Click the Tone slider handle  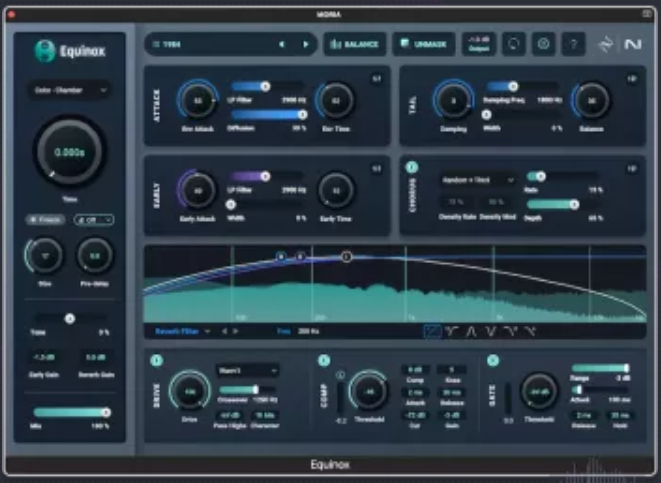70,319
